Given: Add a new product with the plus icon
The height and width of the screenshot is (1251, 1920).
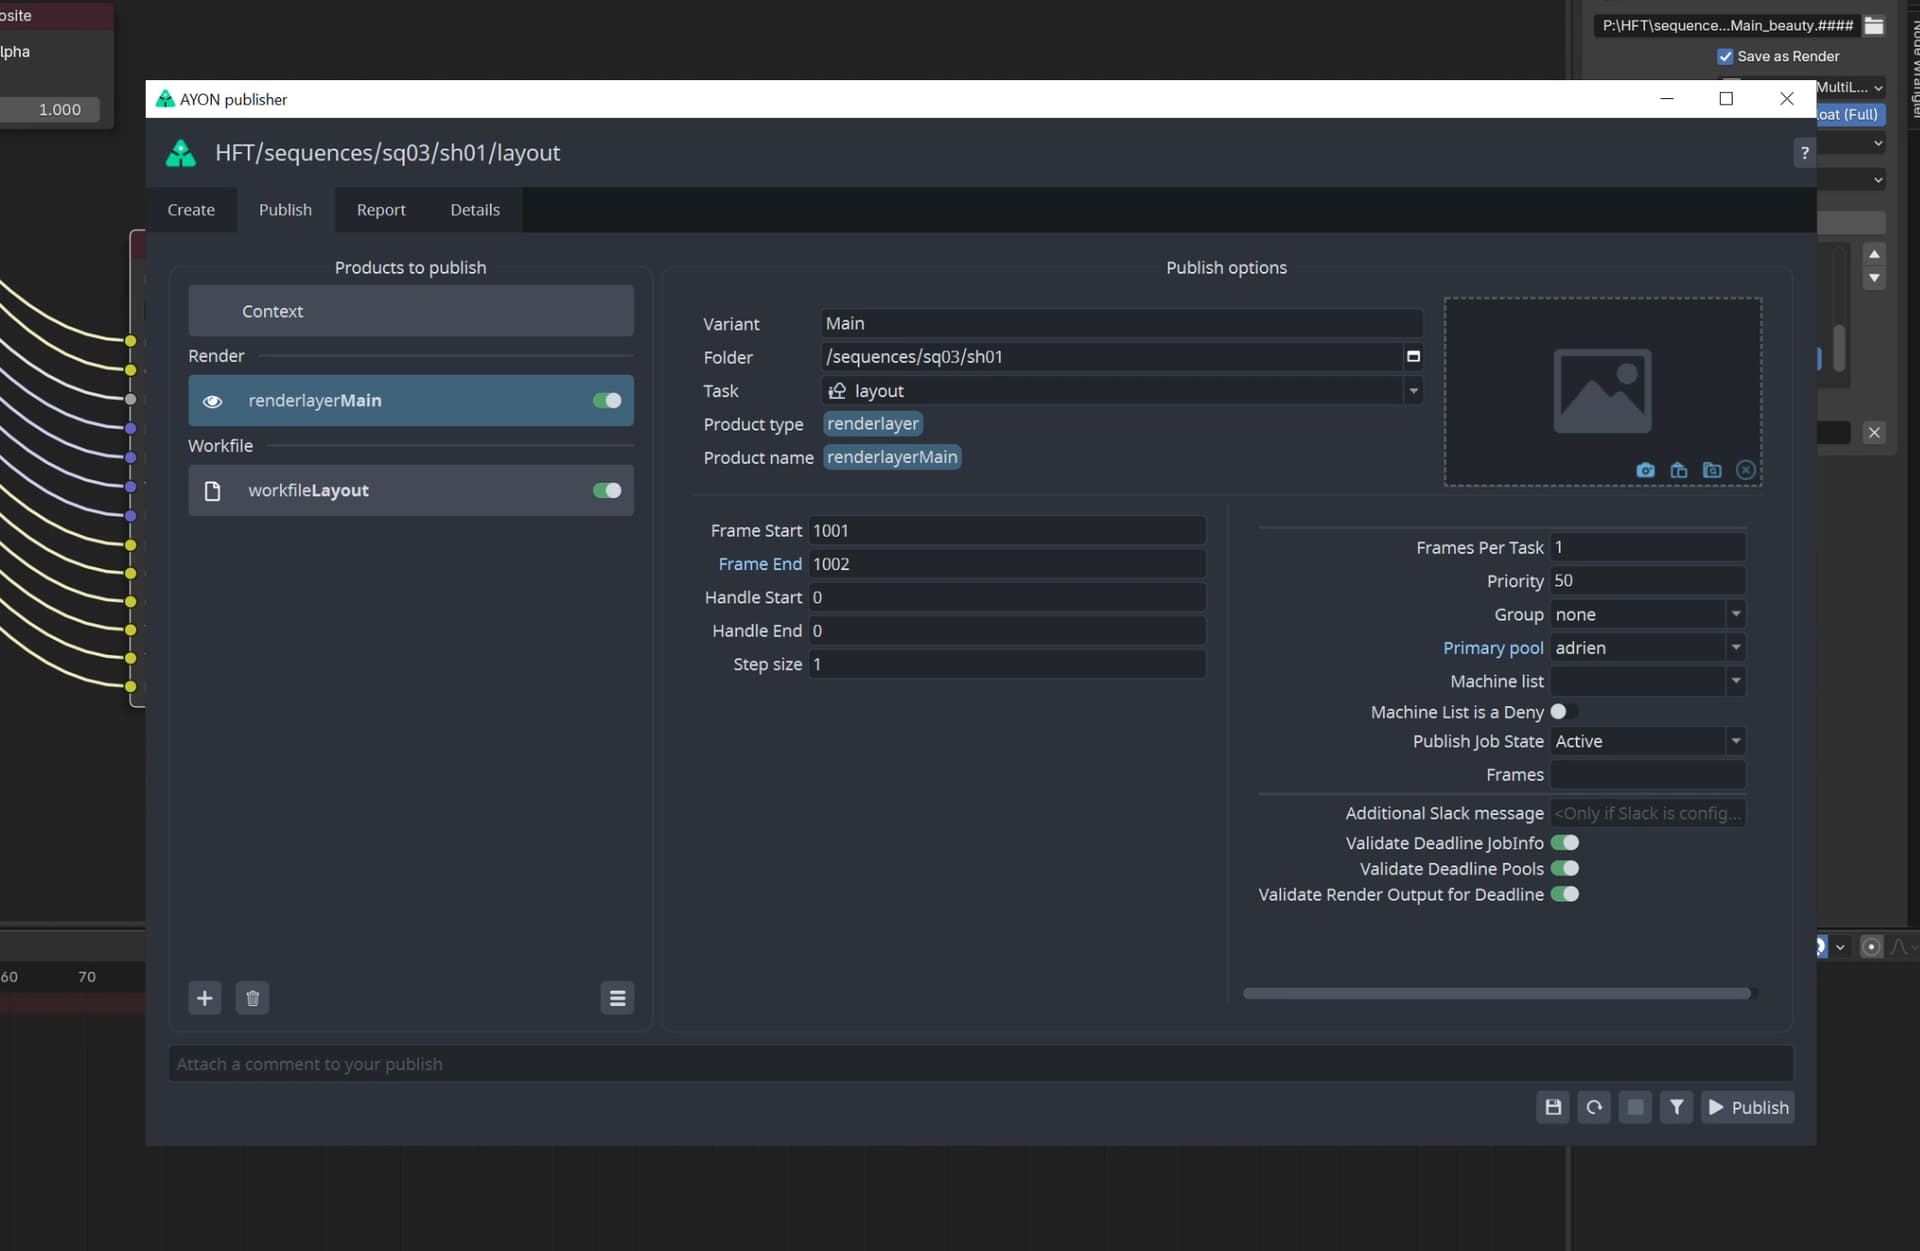Looking at the screenshot, I should [205, 998].
